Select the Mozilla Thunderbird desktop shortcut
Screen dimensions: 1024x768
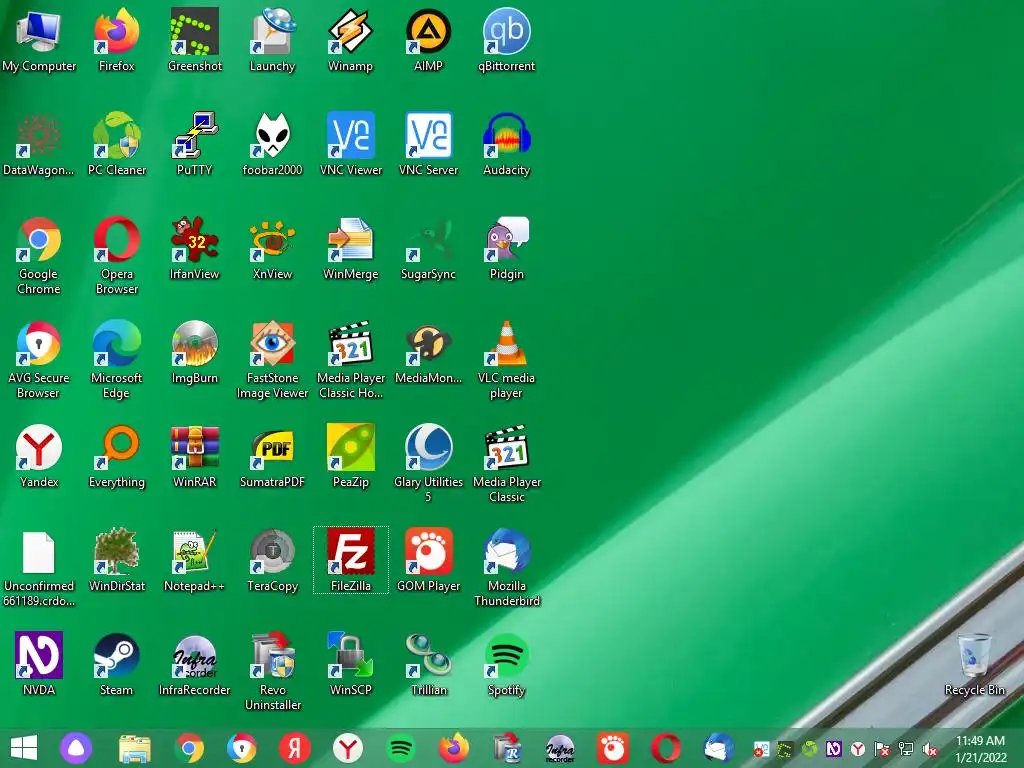tap(507, 567)
